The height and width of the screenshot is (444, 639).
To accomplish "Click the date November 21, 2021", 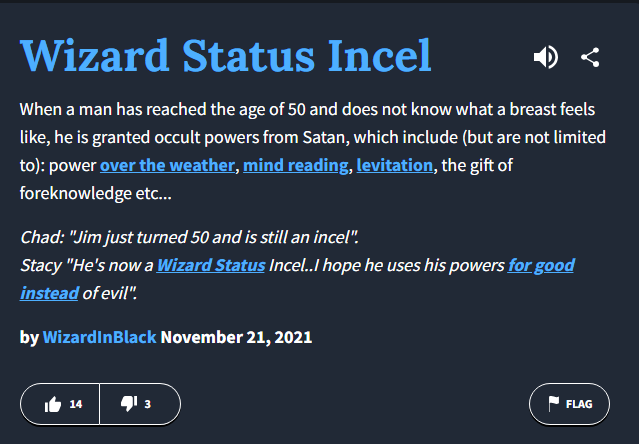I will point(236,337).
